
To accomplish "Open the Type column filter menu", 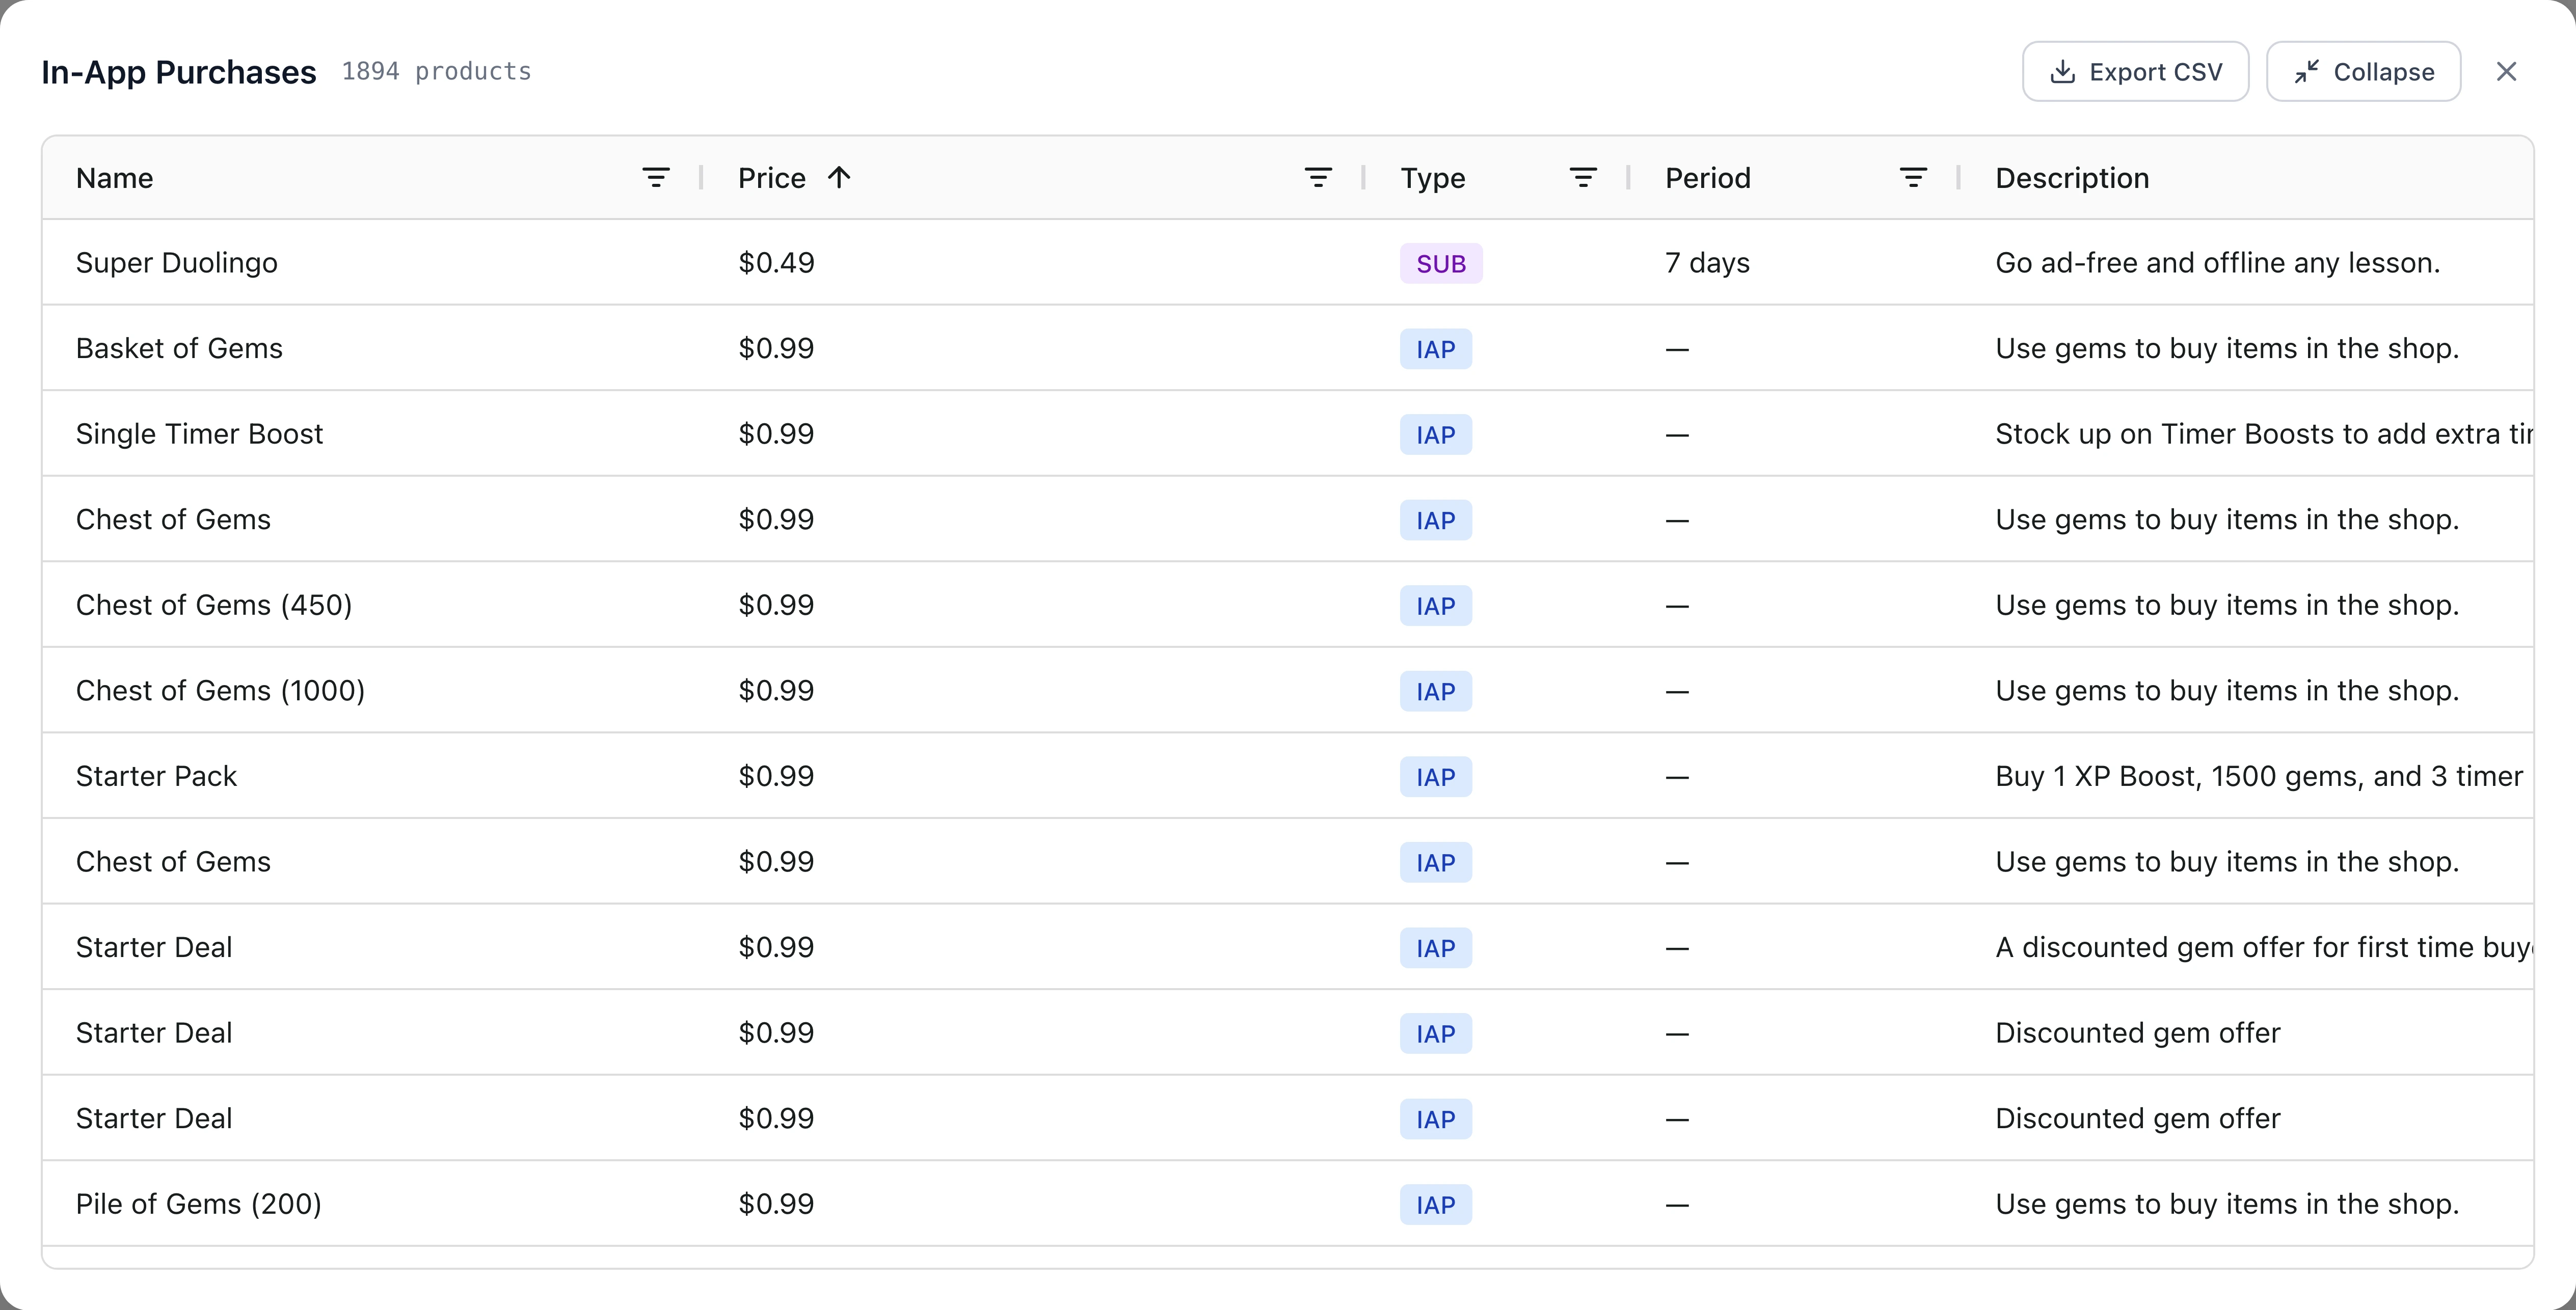I will point(1583,178).
